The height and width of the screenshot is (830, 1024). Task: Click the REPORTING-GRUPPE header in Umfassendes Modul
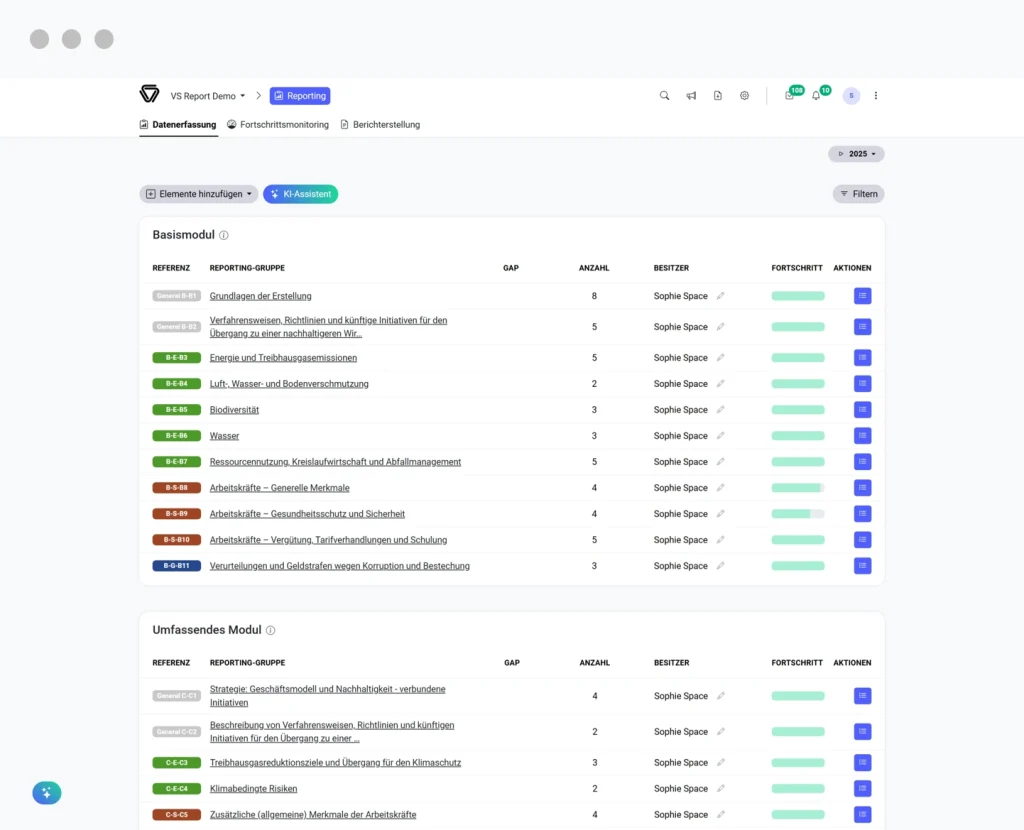(247, 663)
